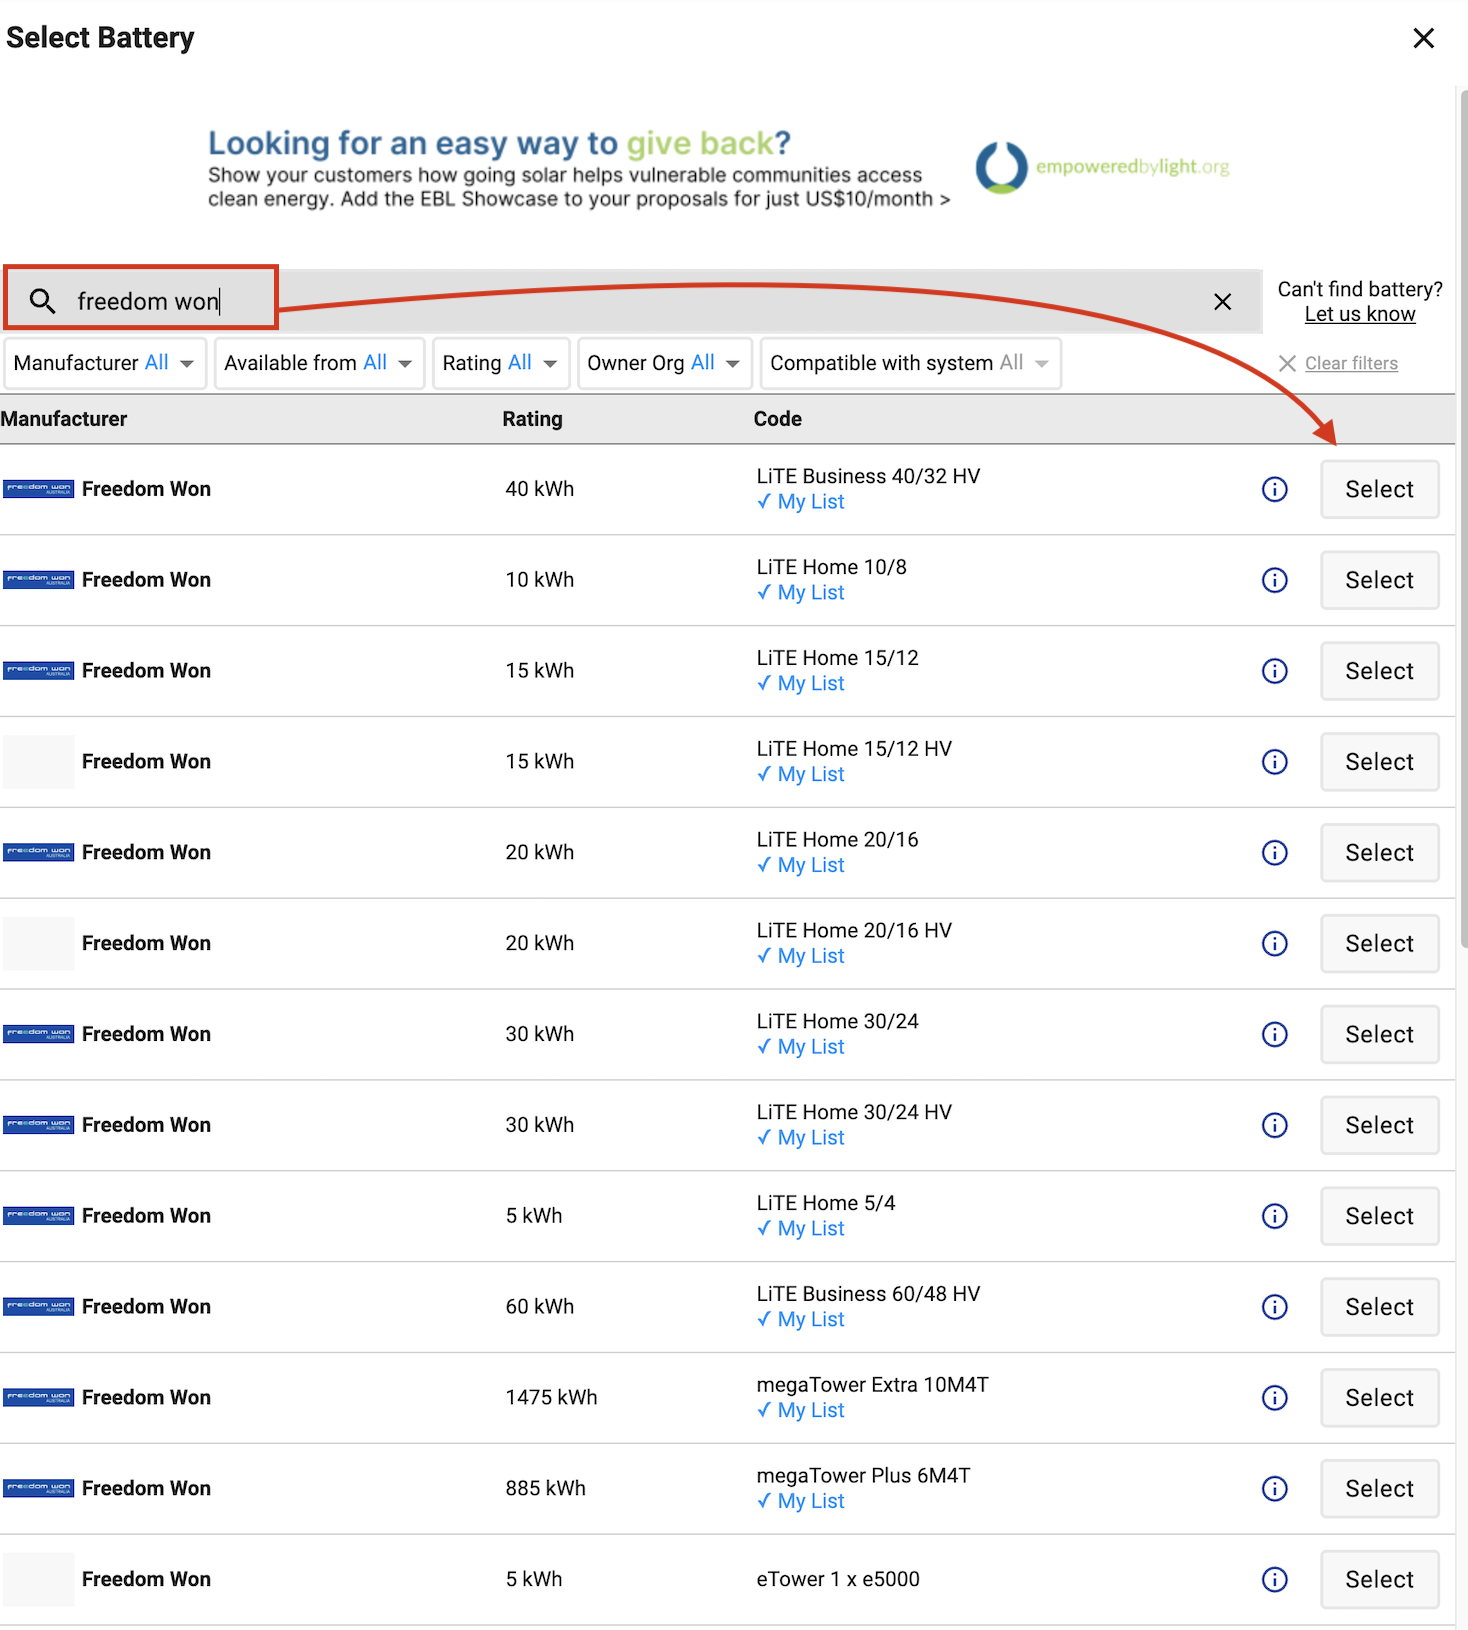The height and width of the screenshot is (1630, 1468).
Task: Show info for LiTE Home 30/24 HV
Action: (1274, 1125)
